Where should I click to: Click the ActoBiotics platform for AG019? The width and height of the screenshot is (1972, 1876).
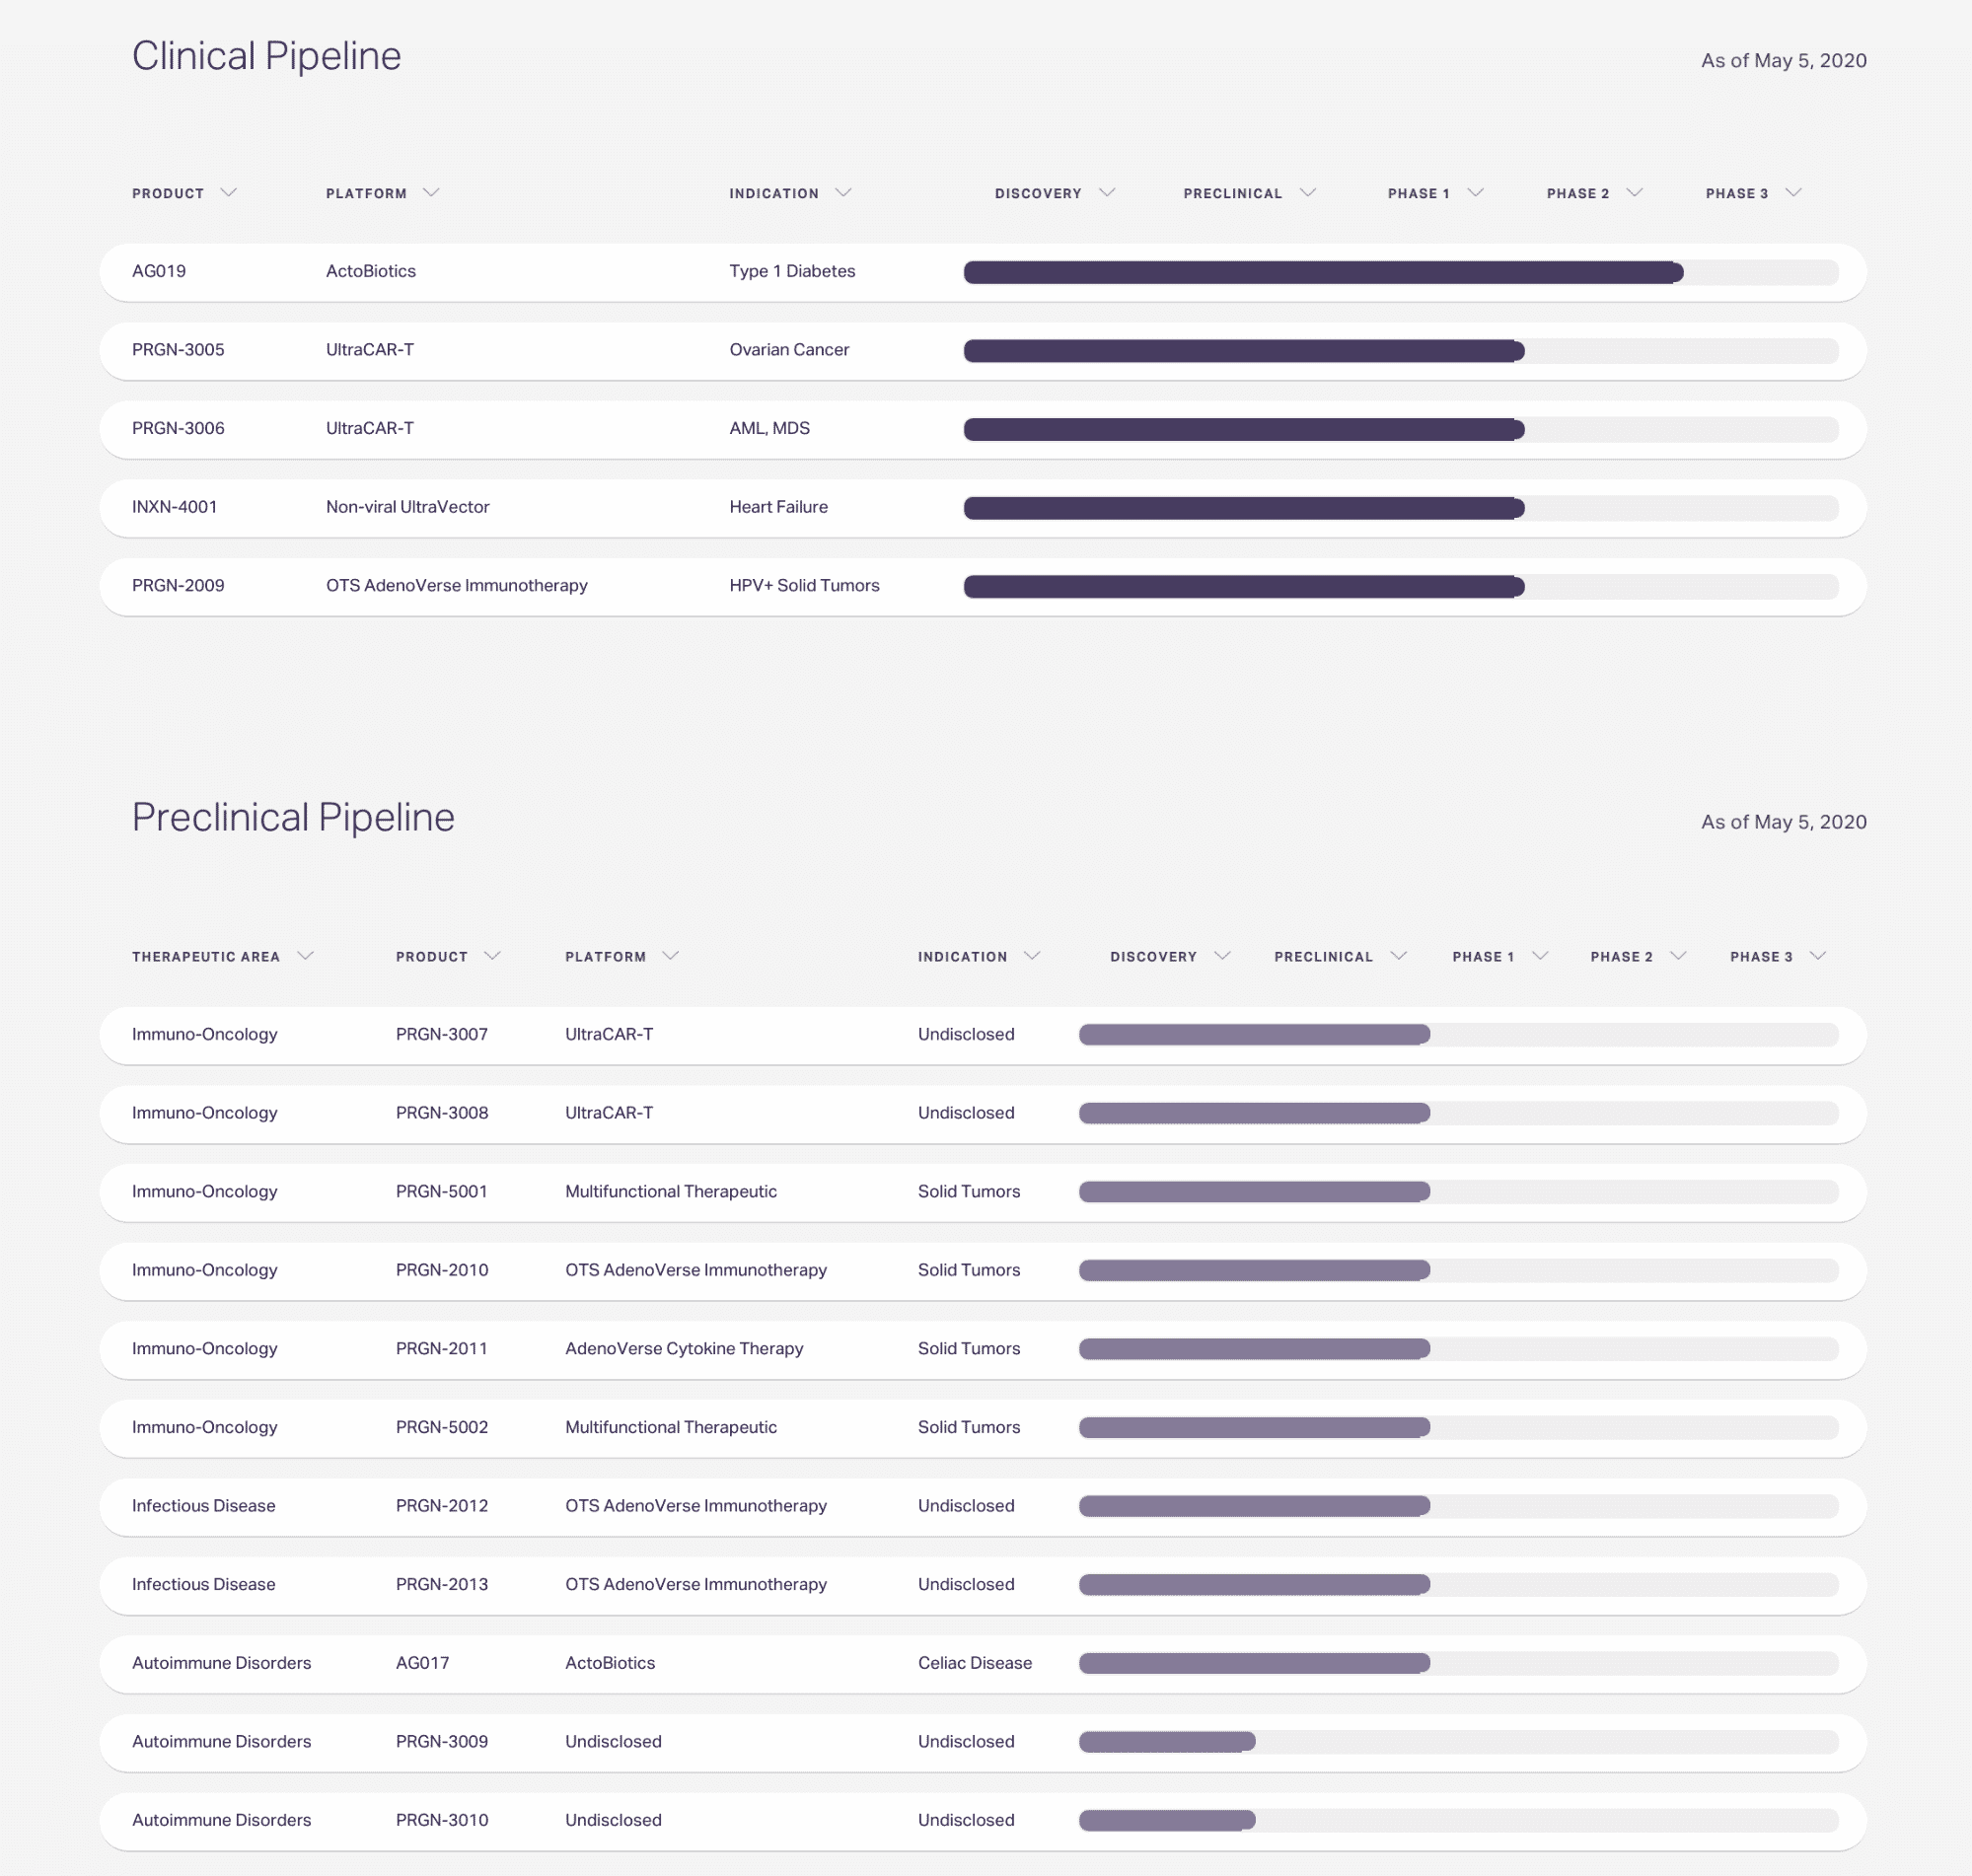coord(371,271)
